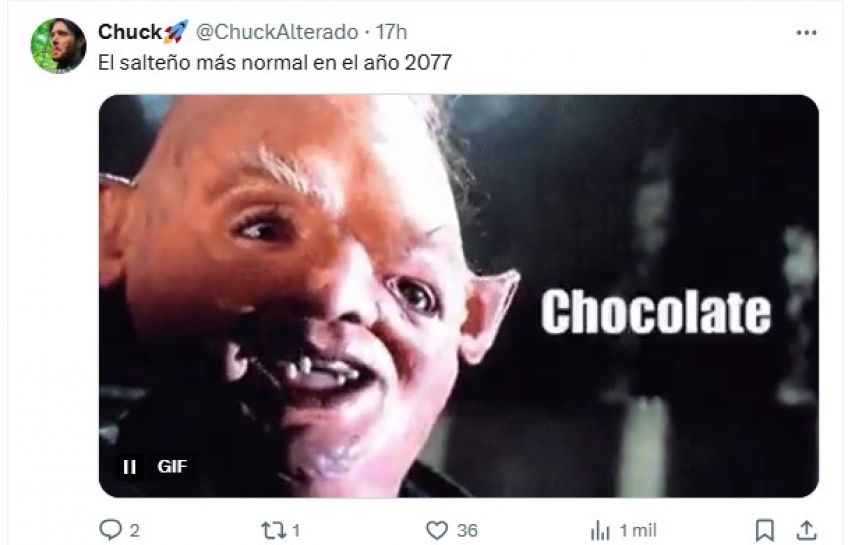Open the three-dot more options menu

coord(806,33)
